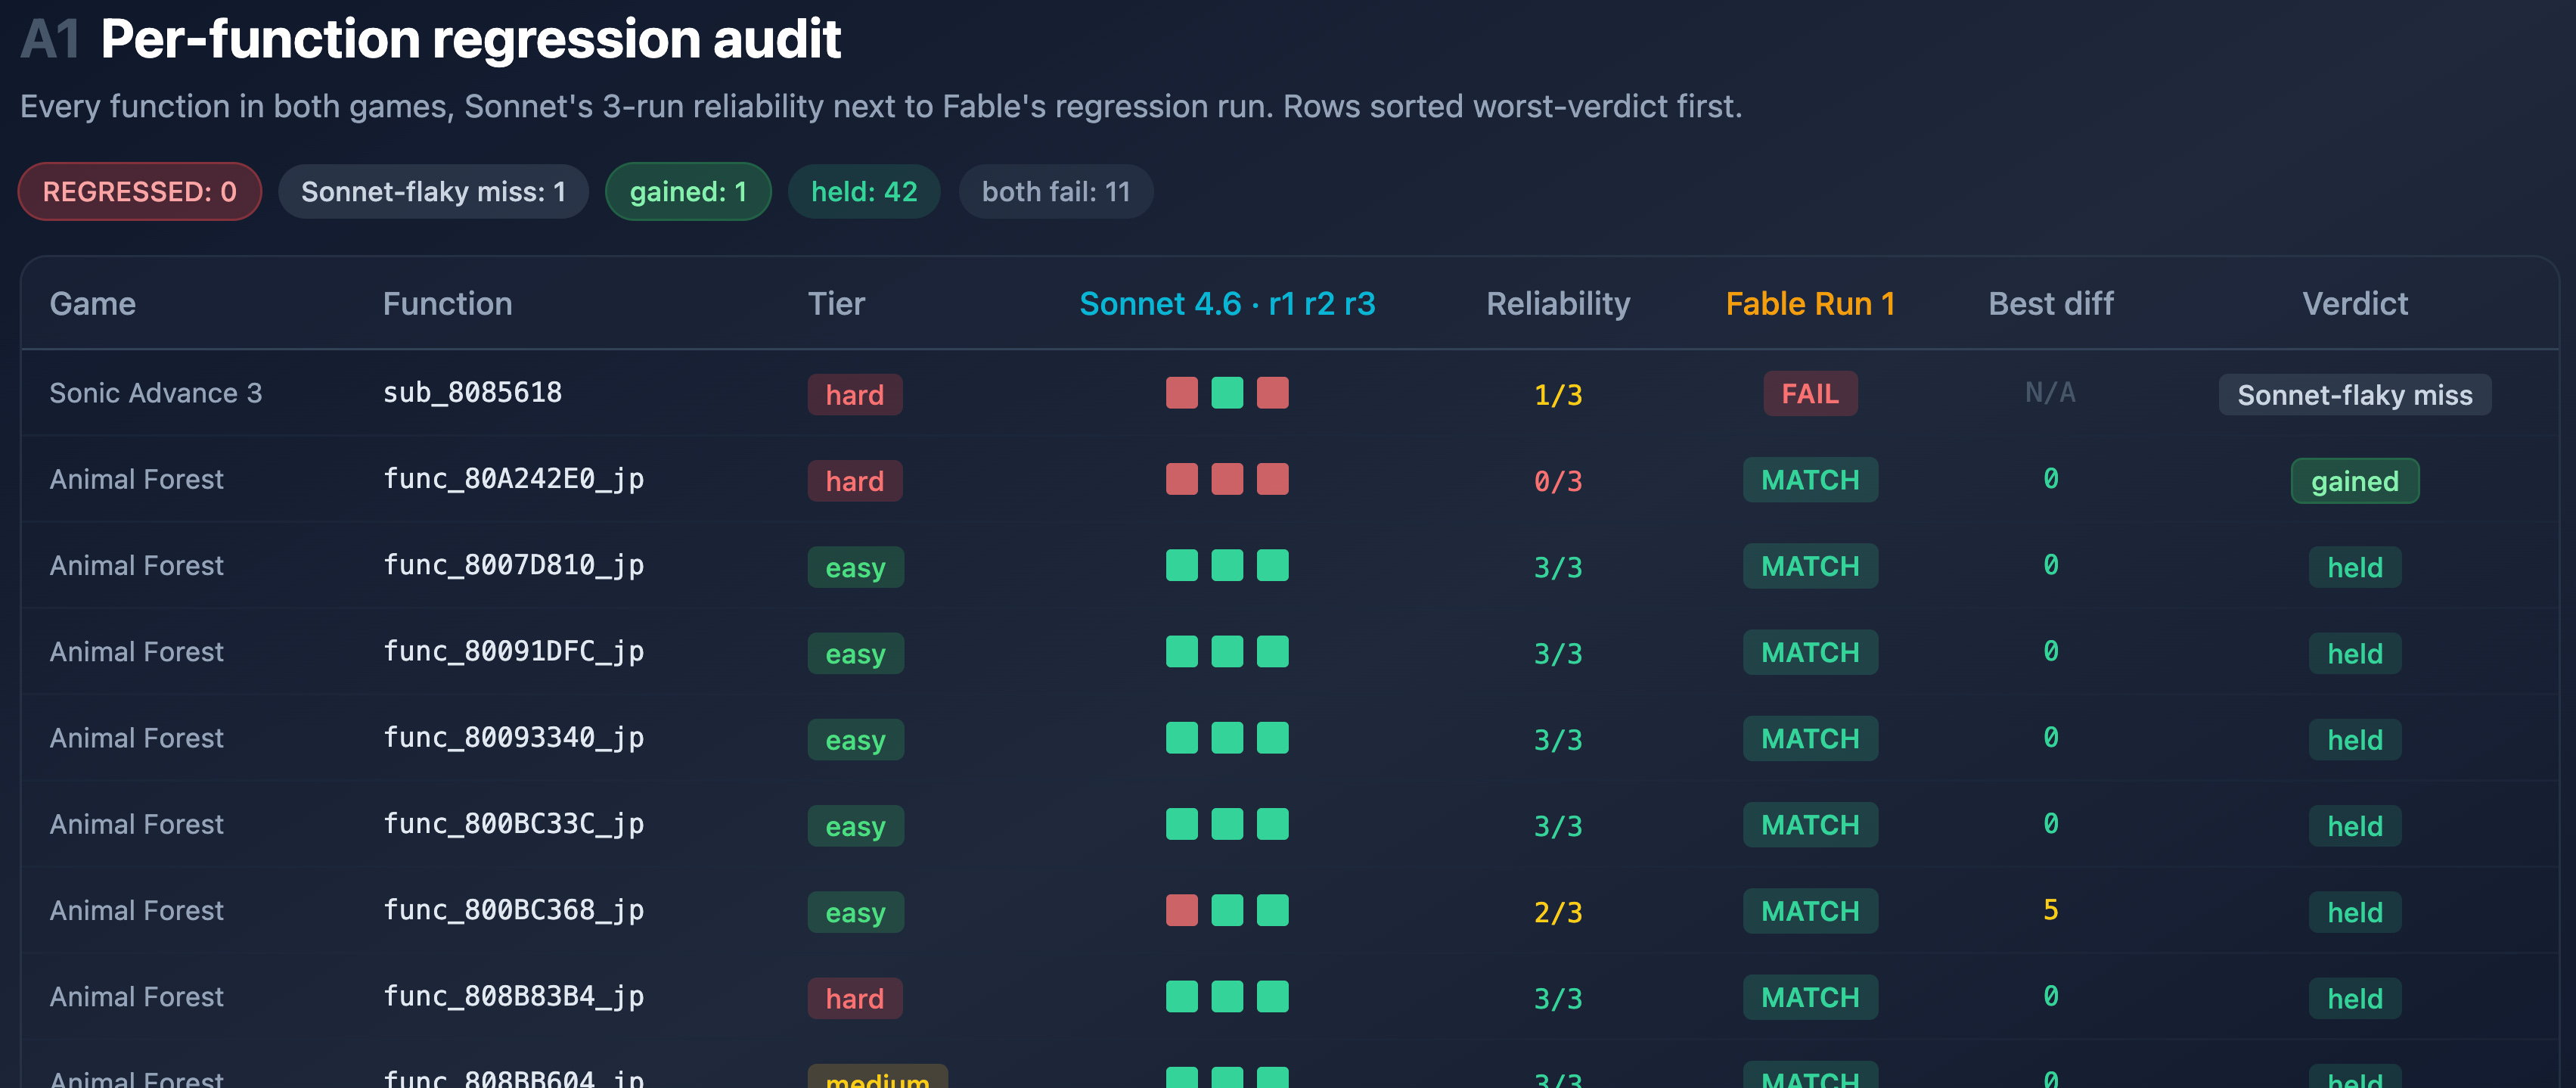The image size is (2576, 1088).
Task: Click the Game column header
Action: [93, 303]
